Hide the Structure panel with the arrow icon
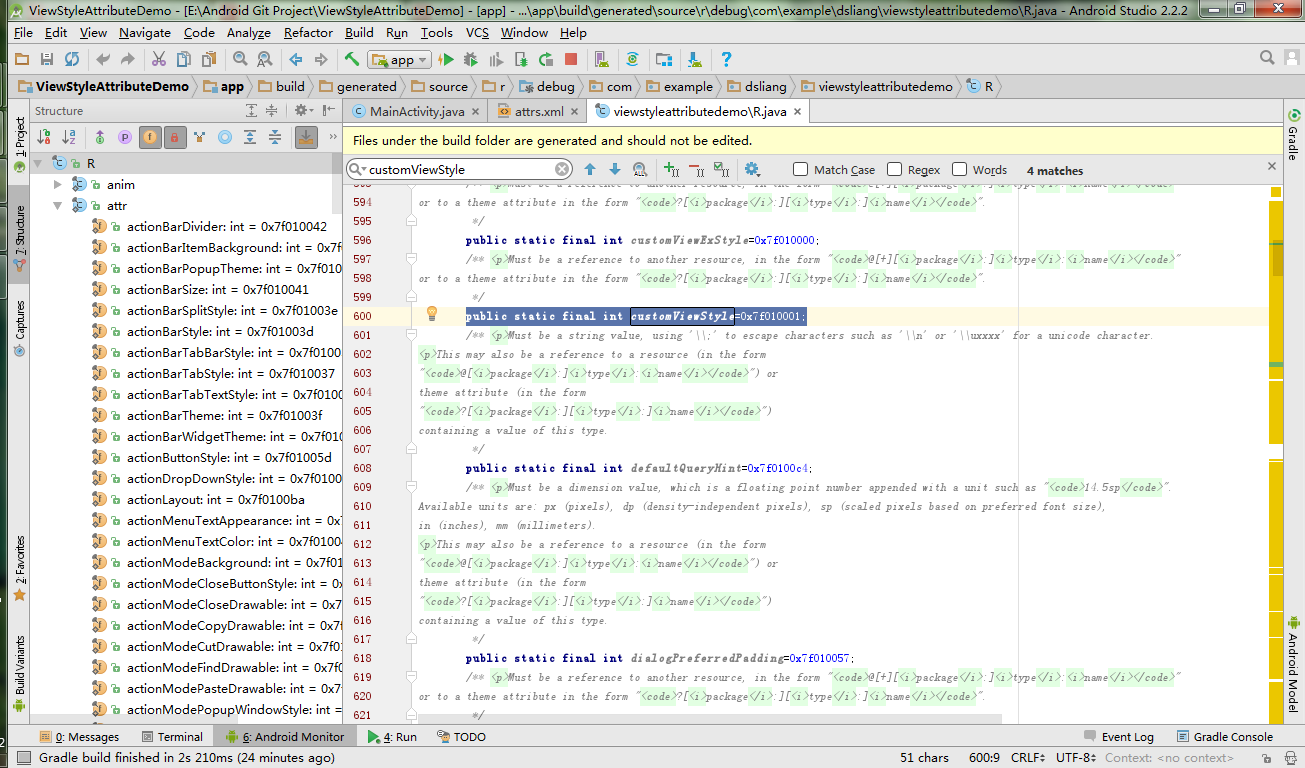 coord(326,111)
